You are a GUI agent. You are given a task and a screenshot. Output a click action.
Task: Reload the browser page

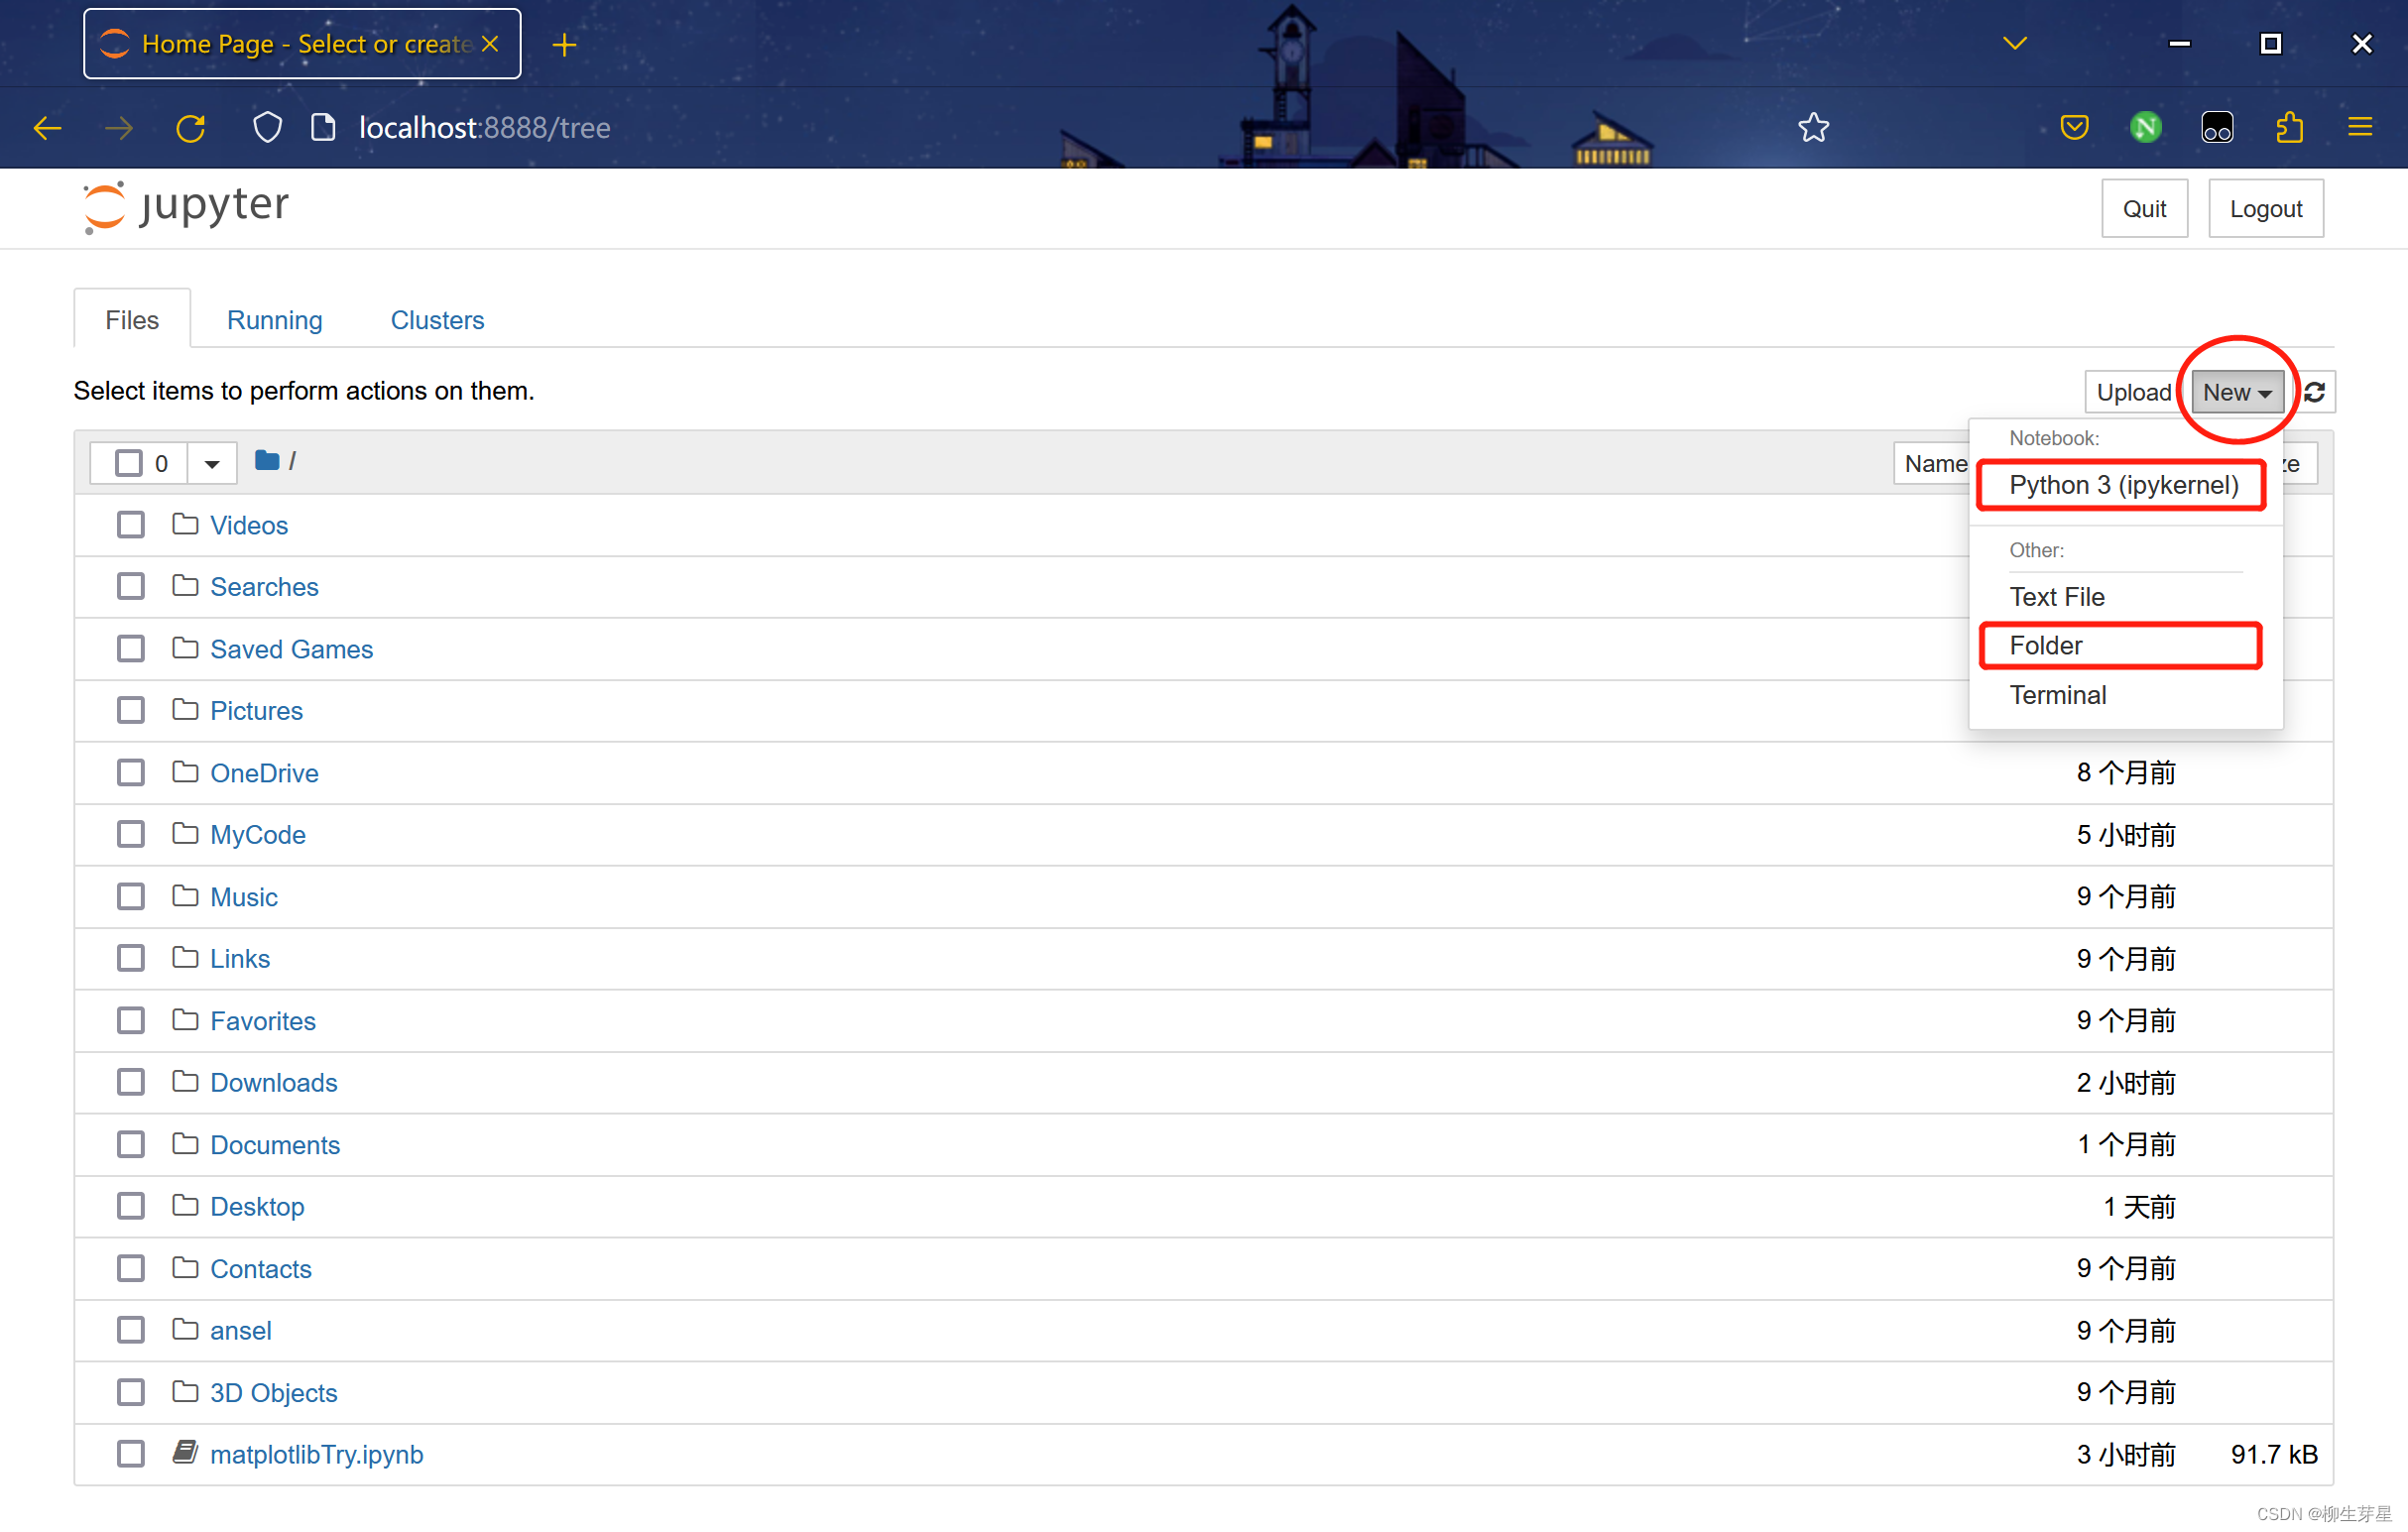[x=191, y=128]
